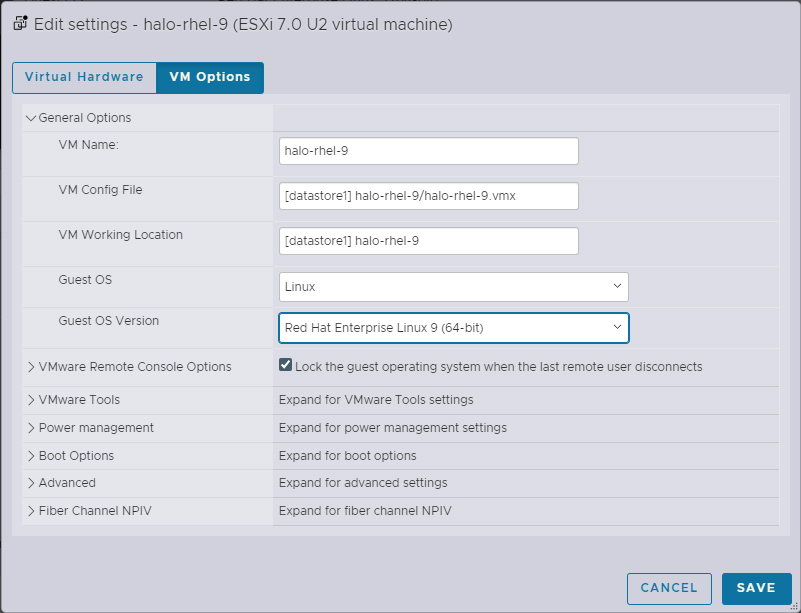Click the VM icon beside Edit settings title

click(x=20, y=24)
